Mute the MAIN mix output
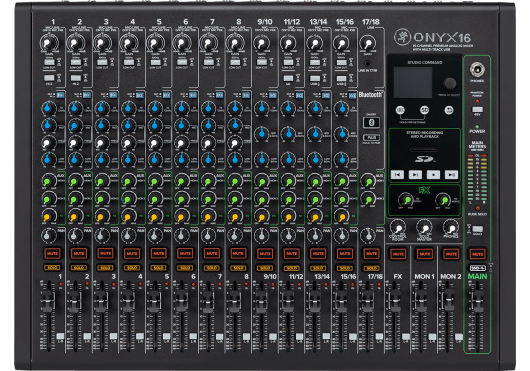 [477, 254]
